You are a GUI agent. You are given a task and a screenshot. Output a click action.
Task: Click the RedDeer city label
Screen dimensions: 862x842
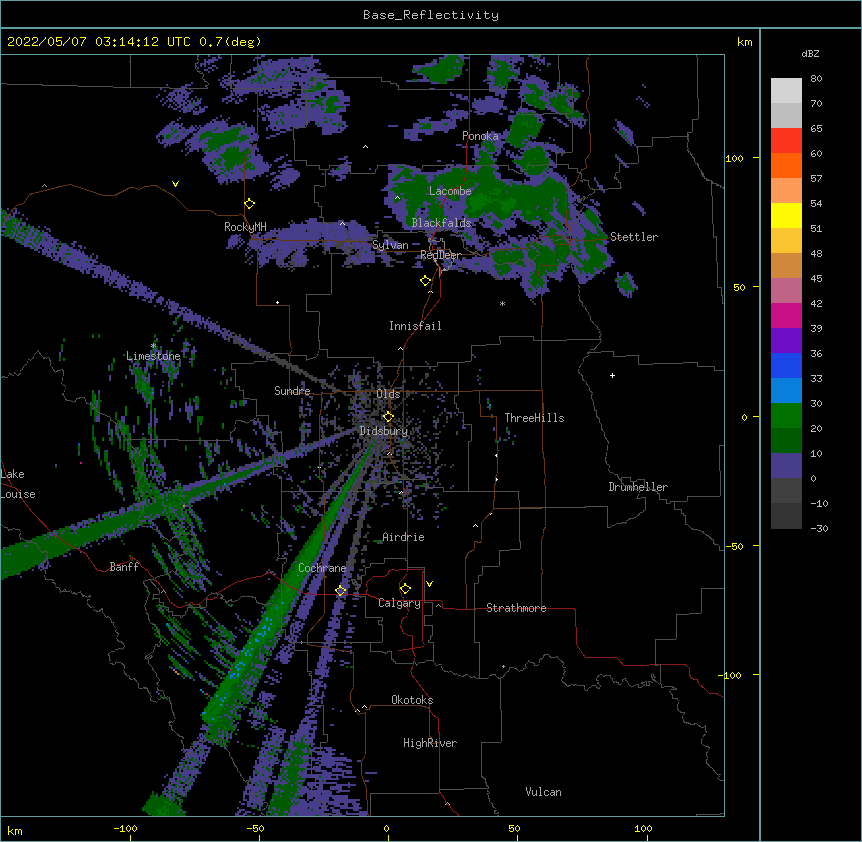pyautogui.click(x=440, y=255)
